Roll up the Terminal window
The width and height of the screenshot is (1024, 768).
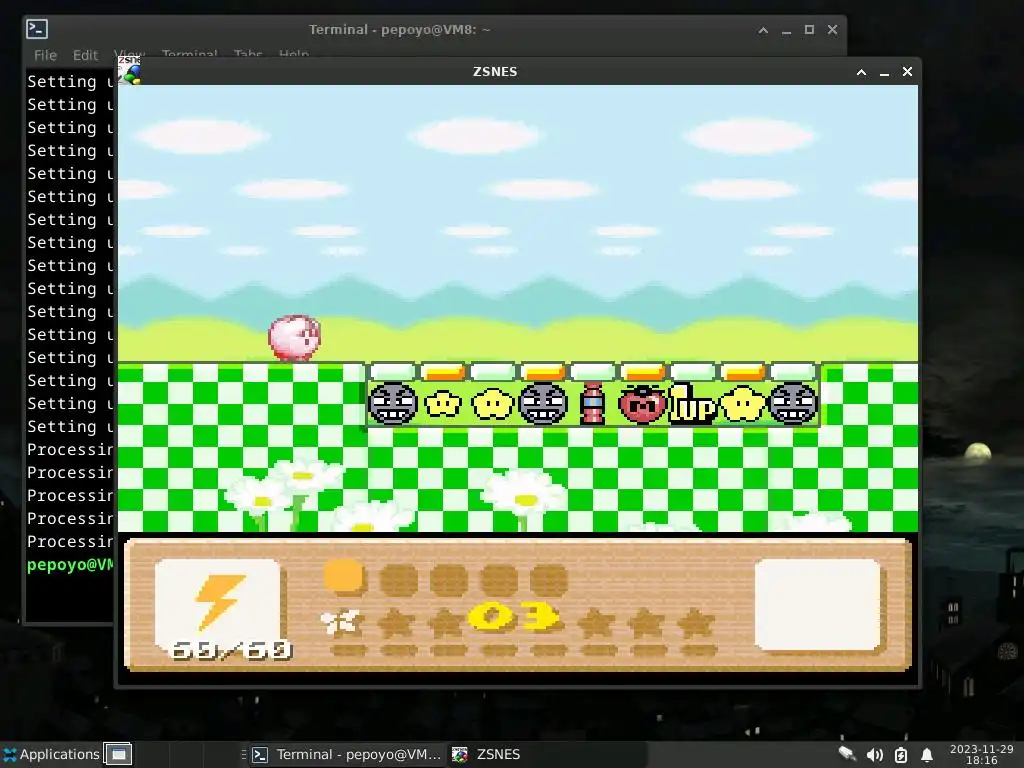[763, 30]
